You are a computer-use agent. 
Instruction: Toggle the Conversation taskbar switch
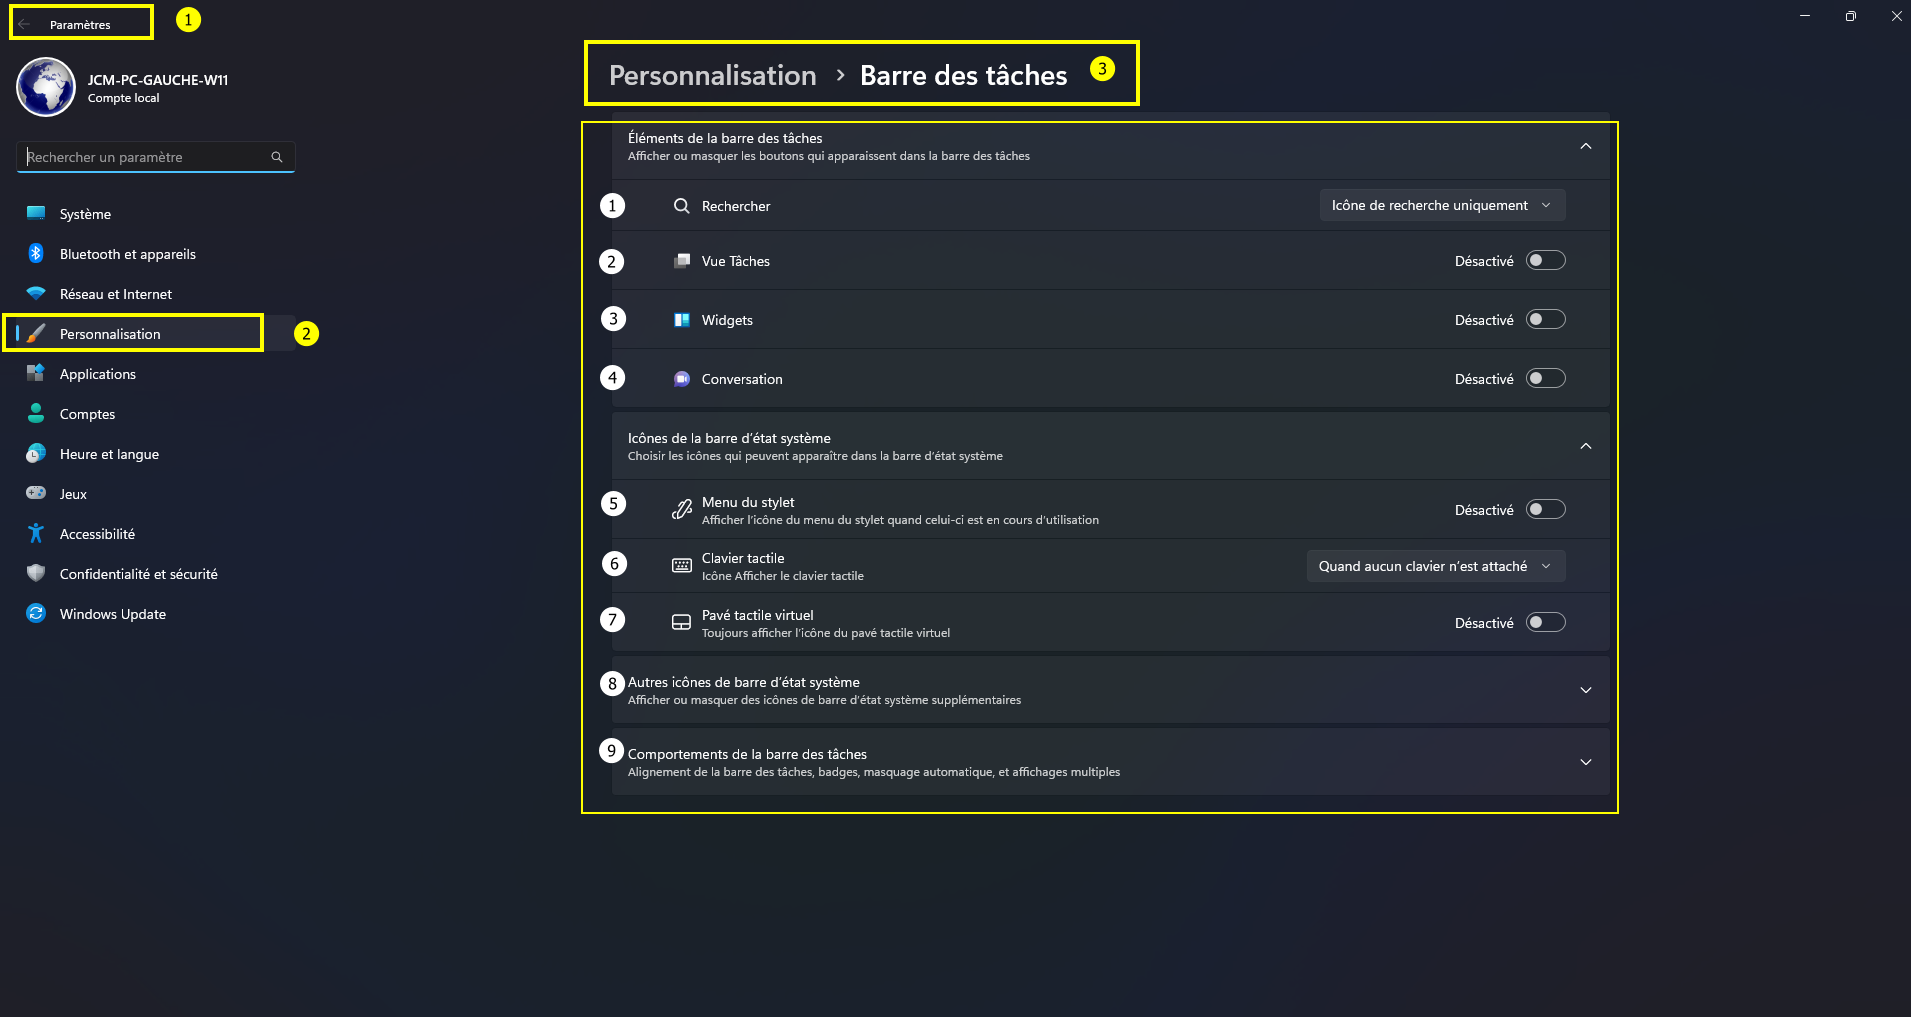pos(1545,379)
